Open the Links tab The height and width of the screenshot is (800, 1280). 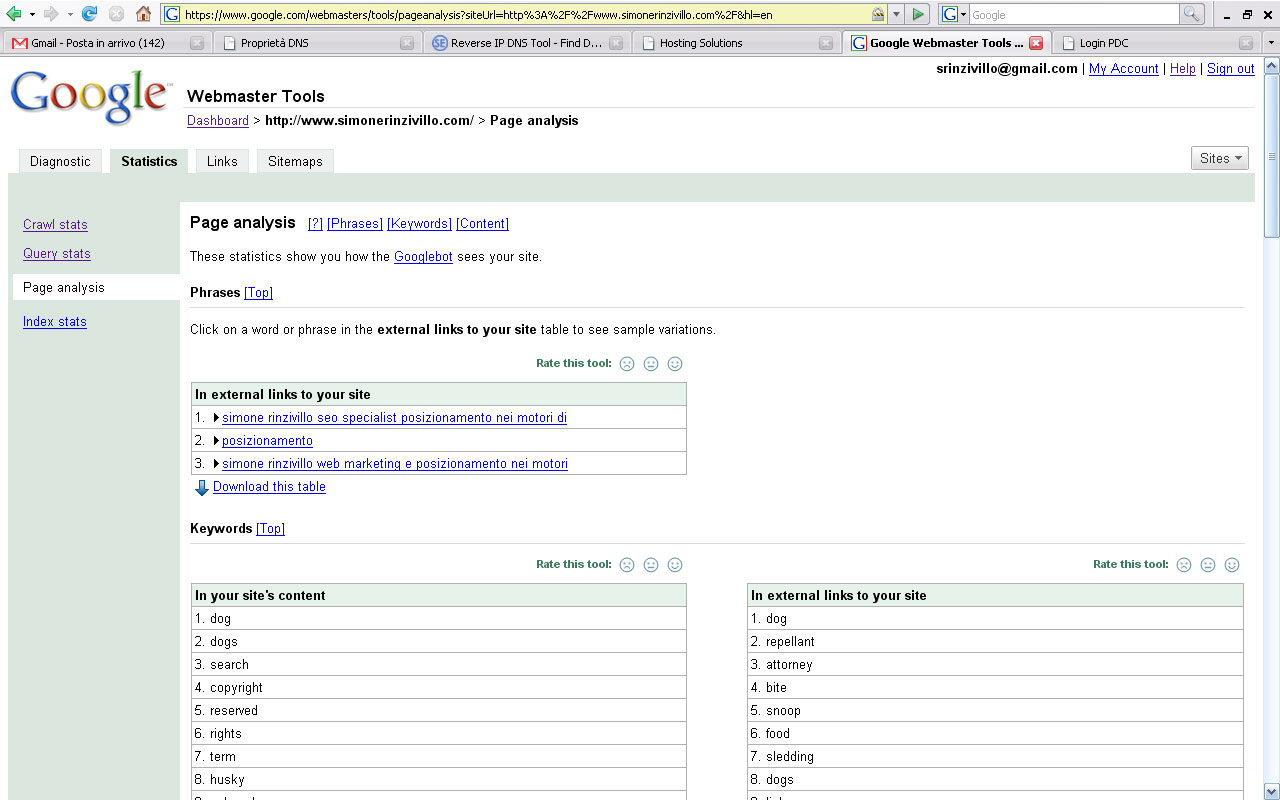click(x=222, y=161)
